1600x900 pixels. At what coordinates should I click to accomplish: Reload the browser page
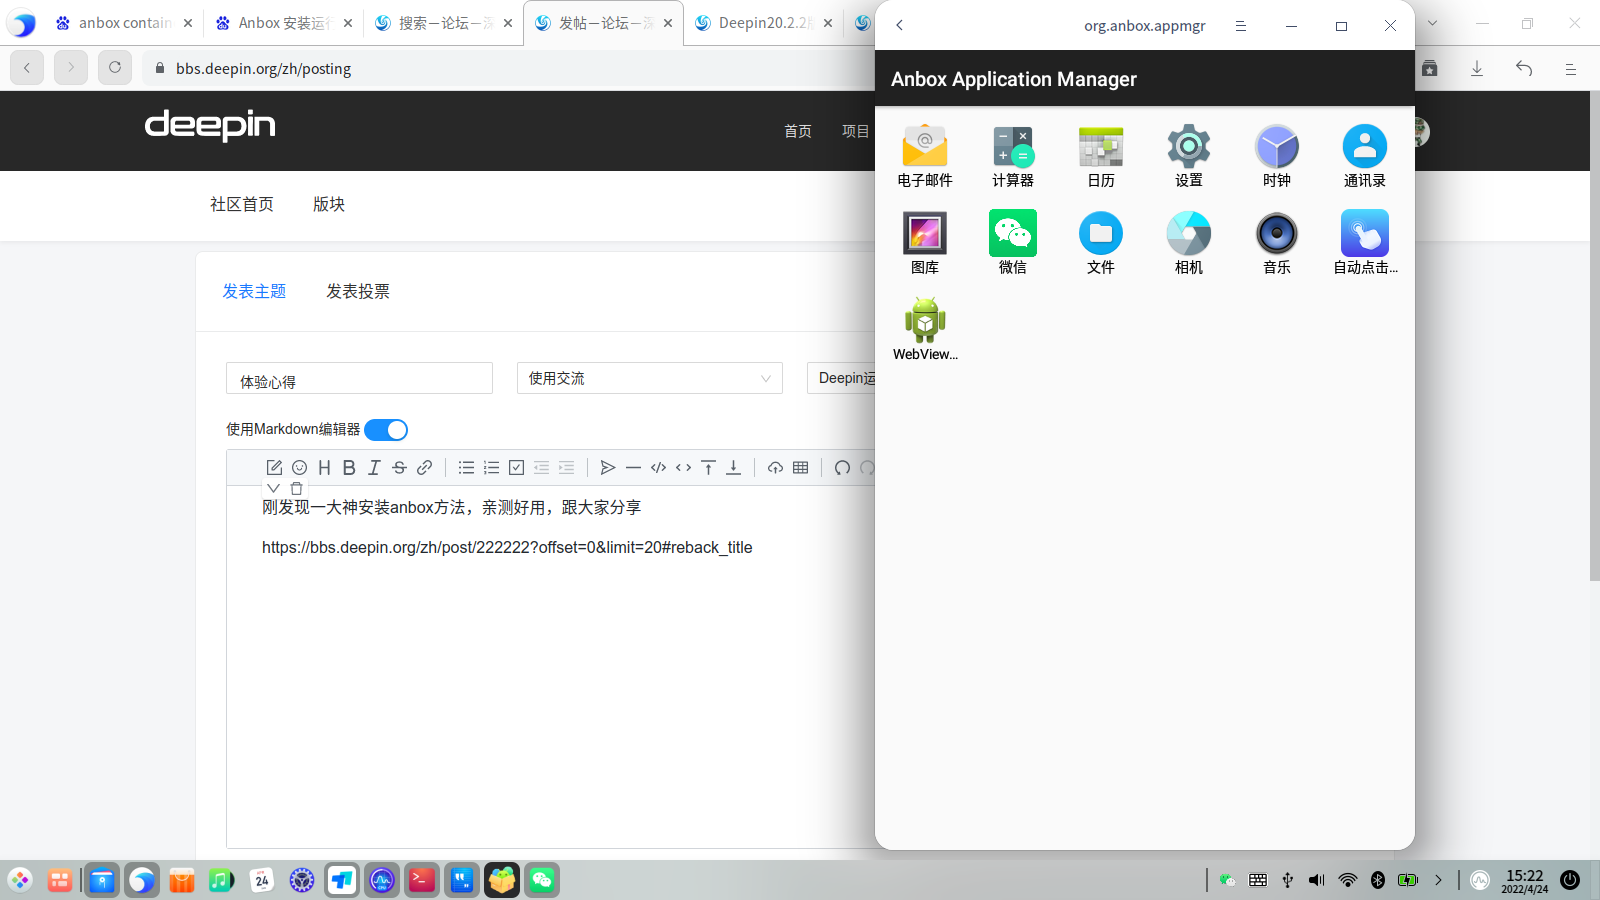pyautogui.click(x=115, y=68)
